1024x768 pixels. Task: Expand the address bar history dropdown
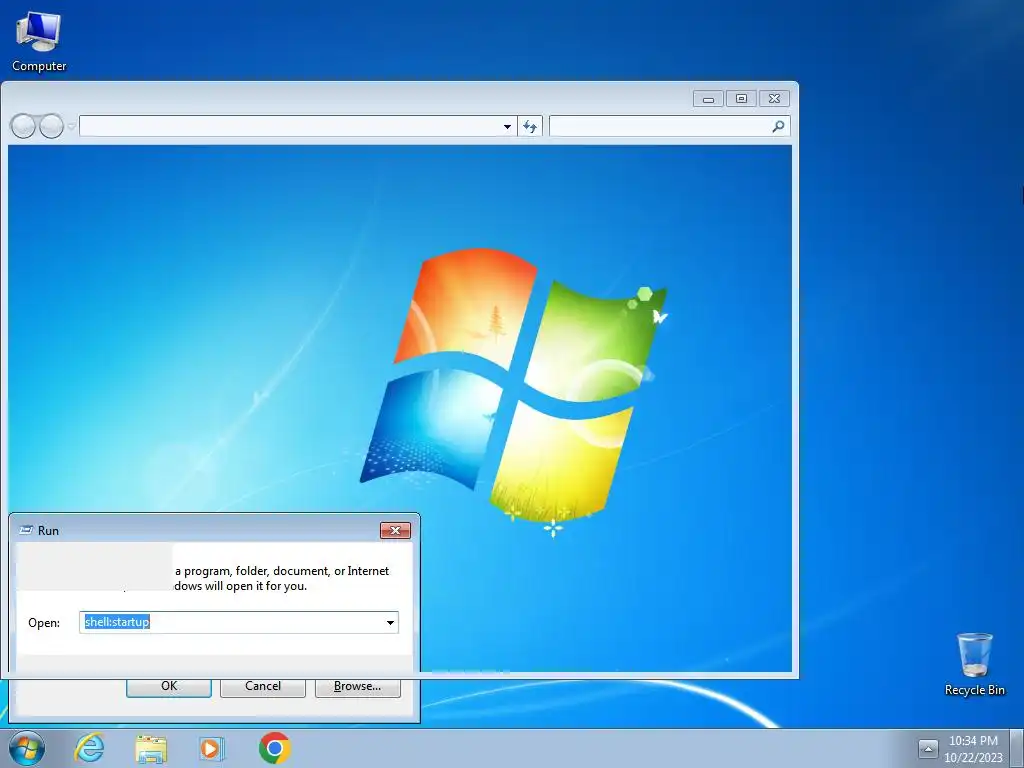coord(507,127)
